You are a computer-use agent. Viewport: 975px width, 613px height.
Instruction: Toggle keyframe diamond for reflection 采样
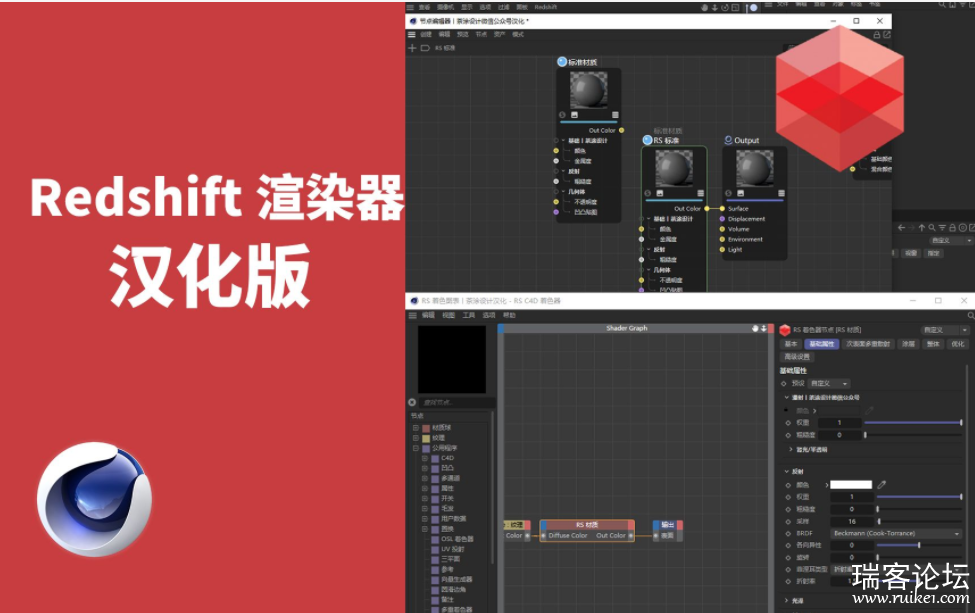pyautogui.click(x=788, y=522)
